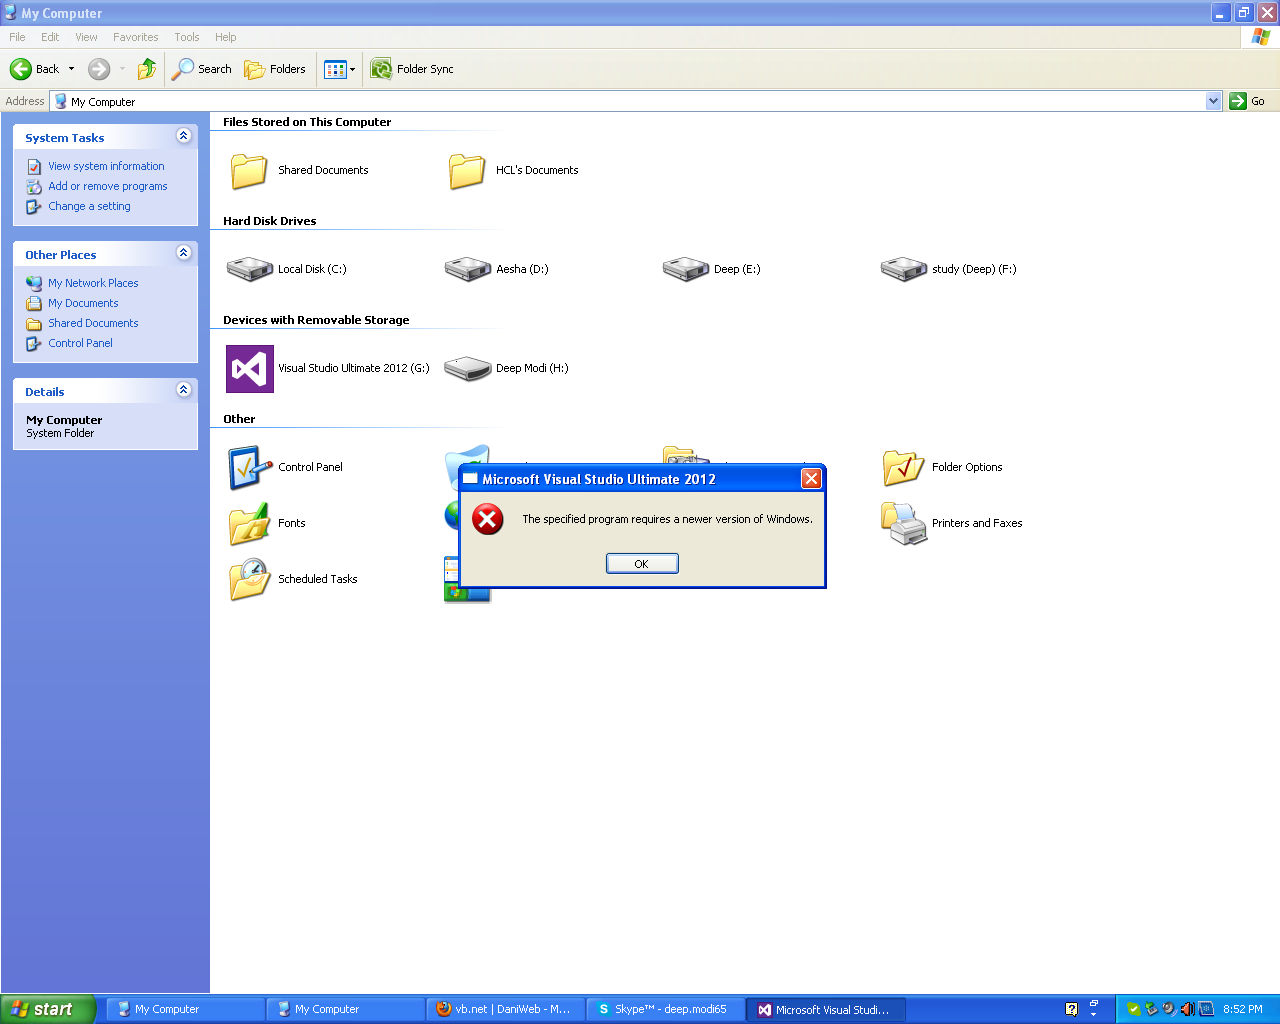This screenshot has height=1024, width=1280.
Task: Click Change a setting link
Action: point(89,206)
